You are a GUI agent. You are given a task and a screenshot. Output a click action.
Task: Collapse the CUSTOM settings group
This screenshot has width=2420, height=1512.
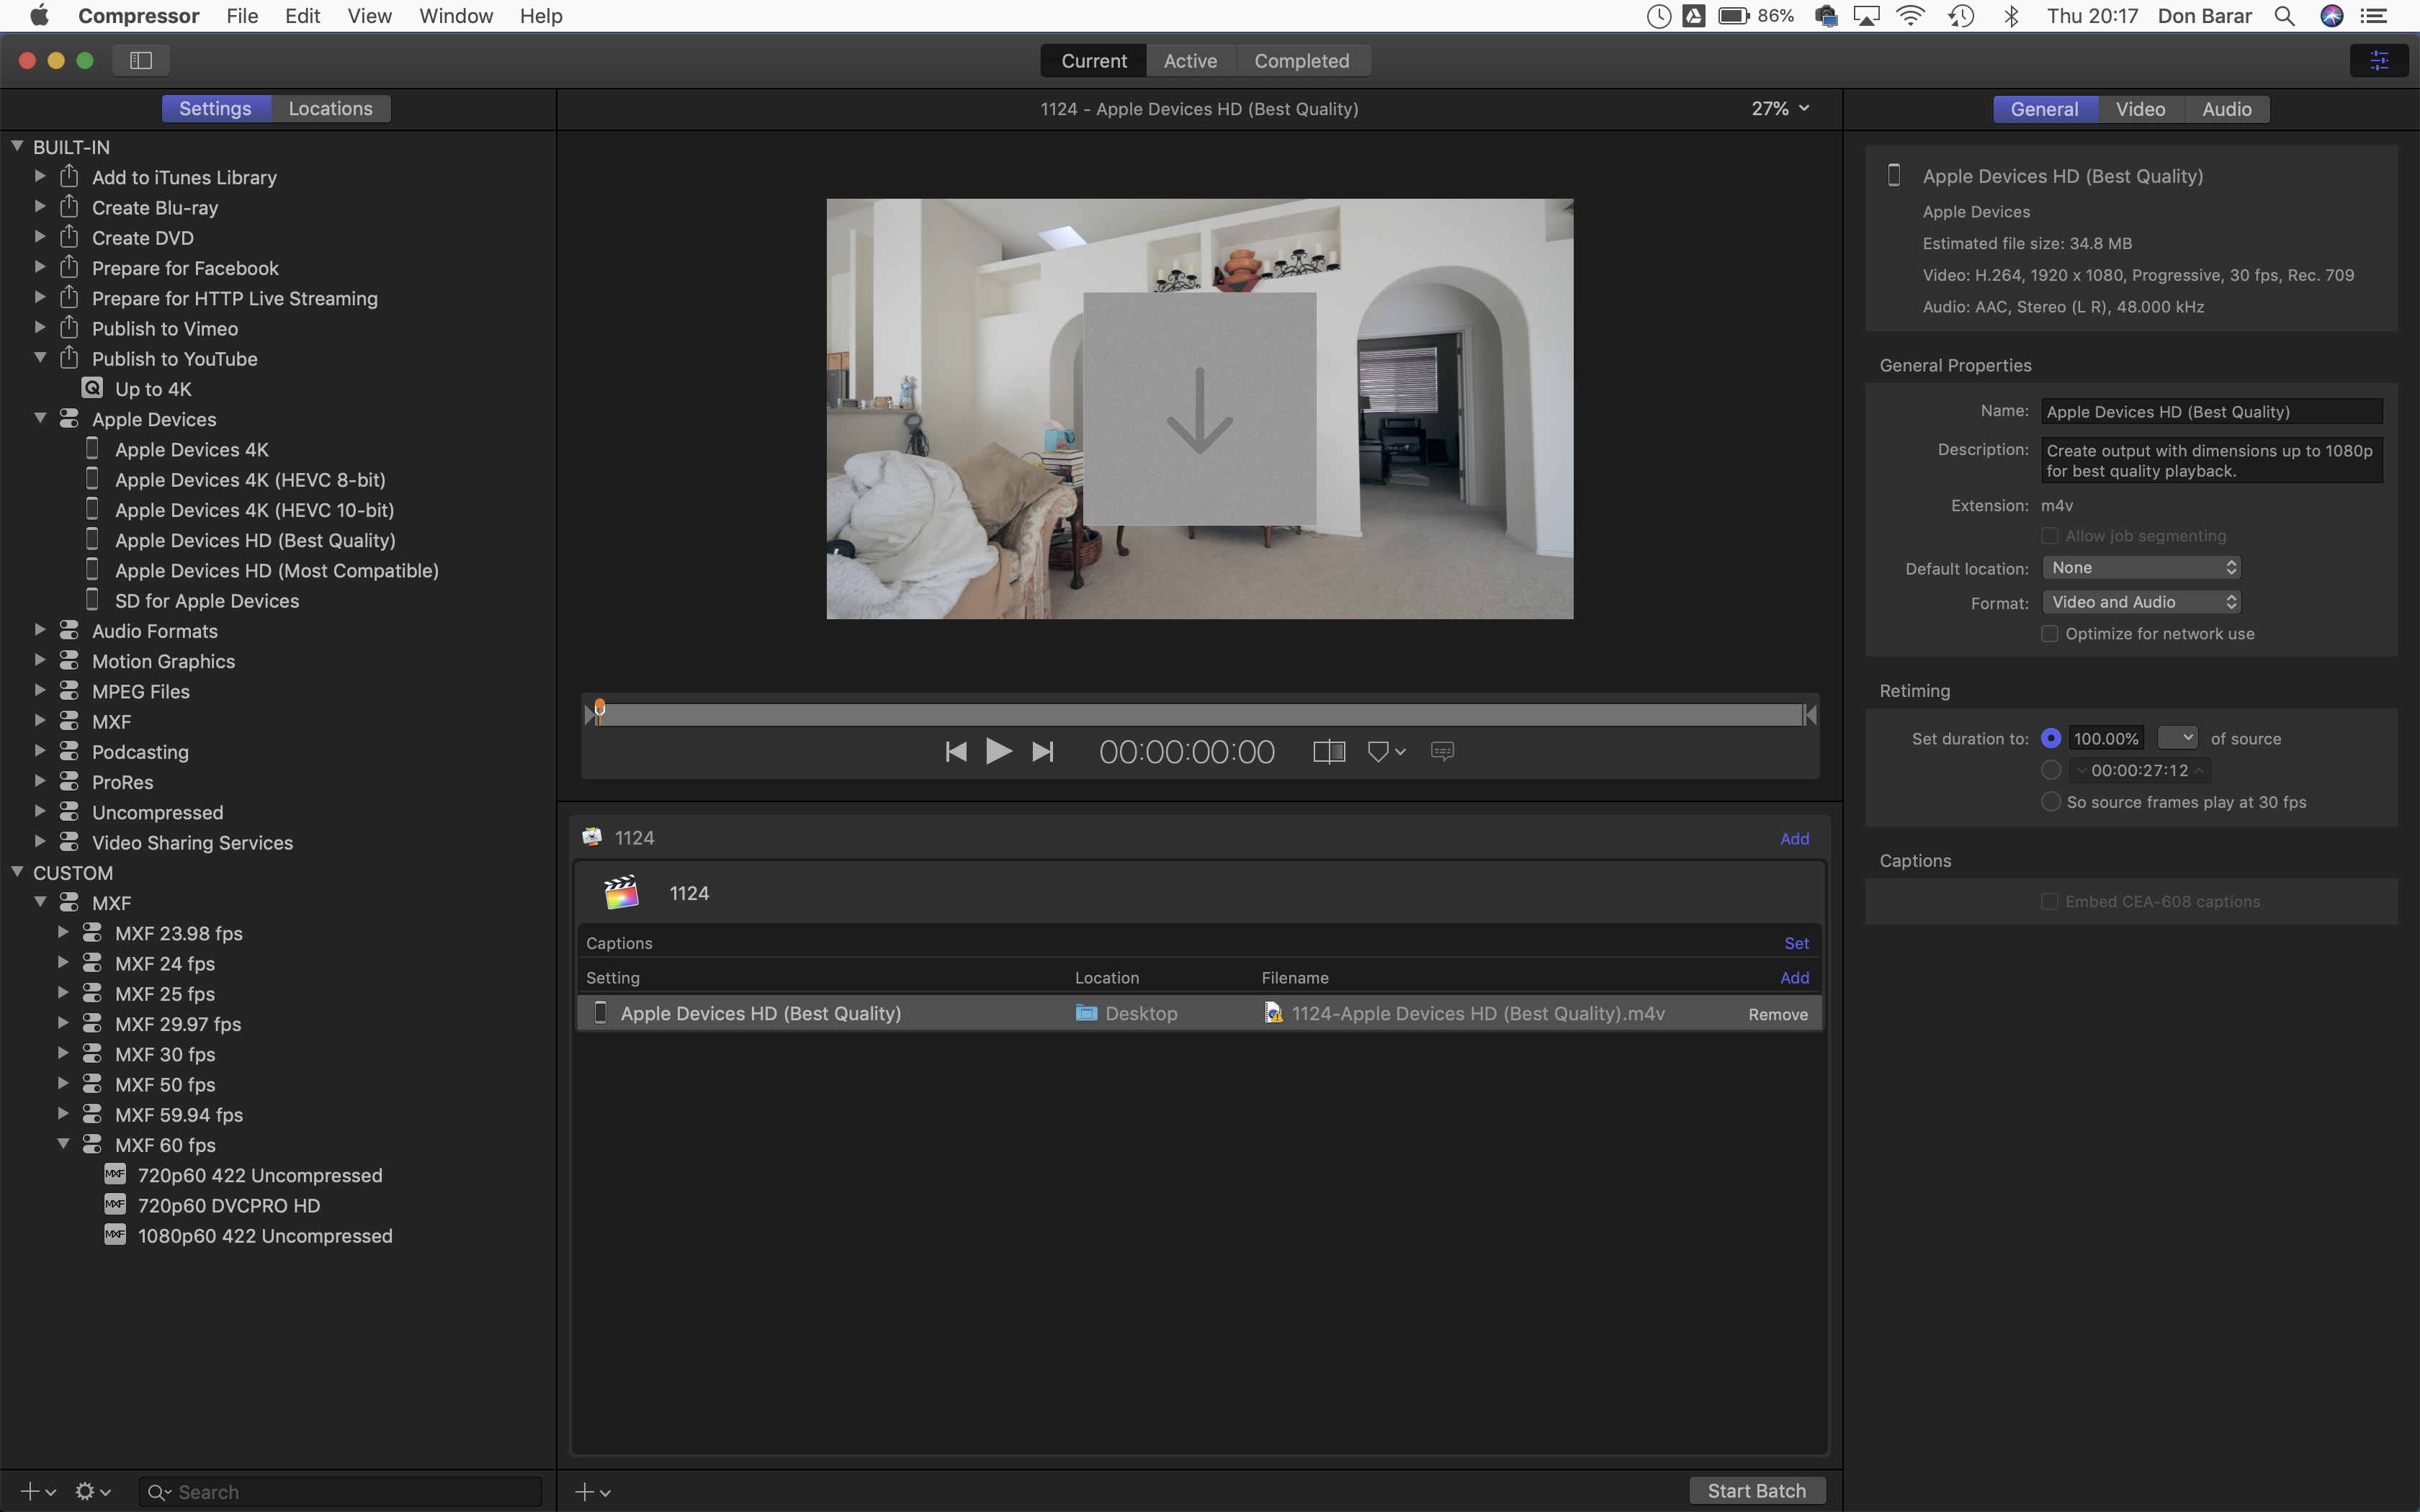pos(17,872)
